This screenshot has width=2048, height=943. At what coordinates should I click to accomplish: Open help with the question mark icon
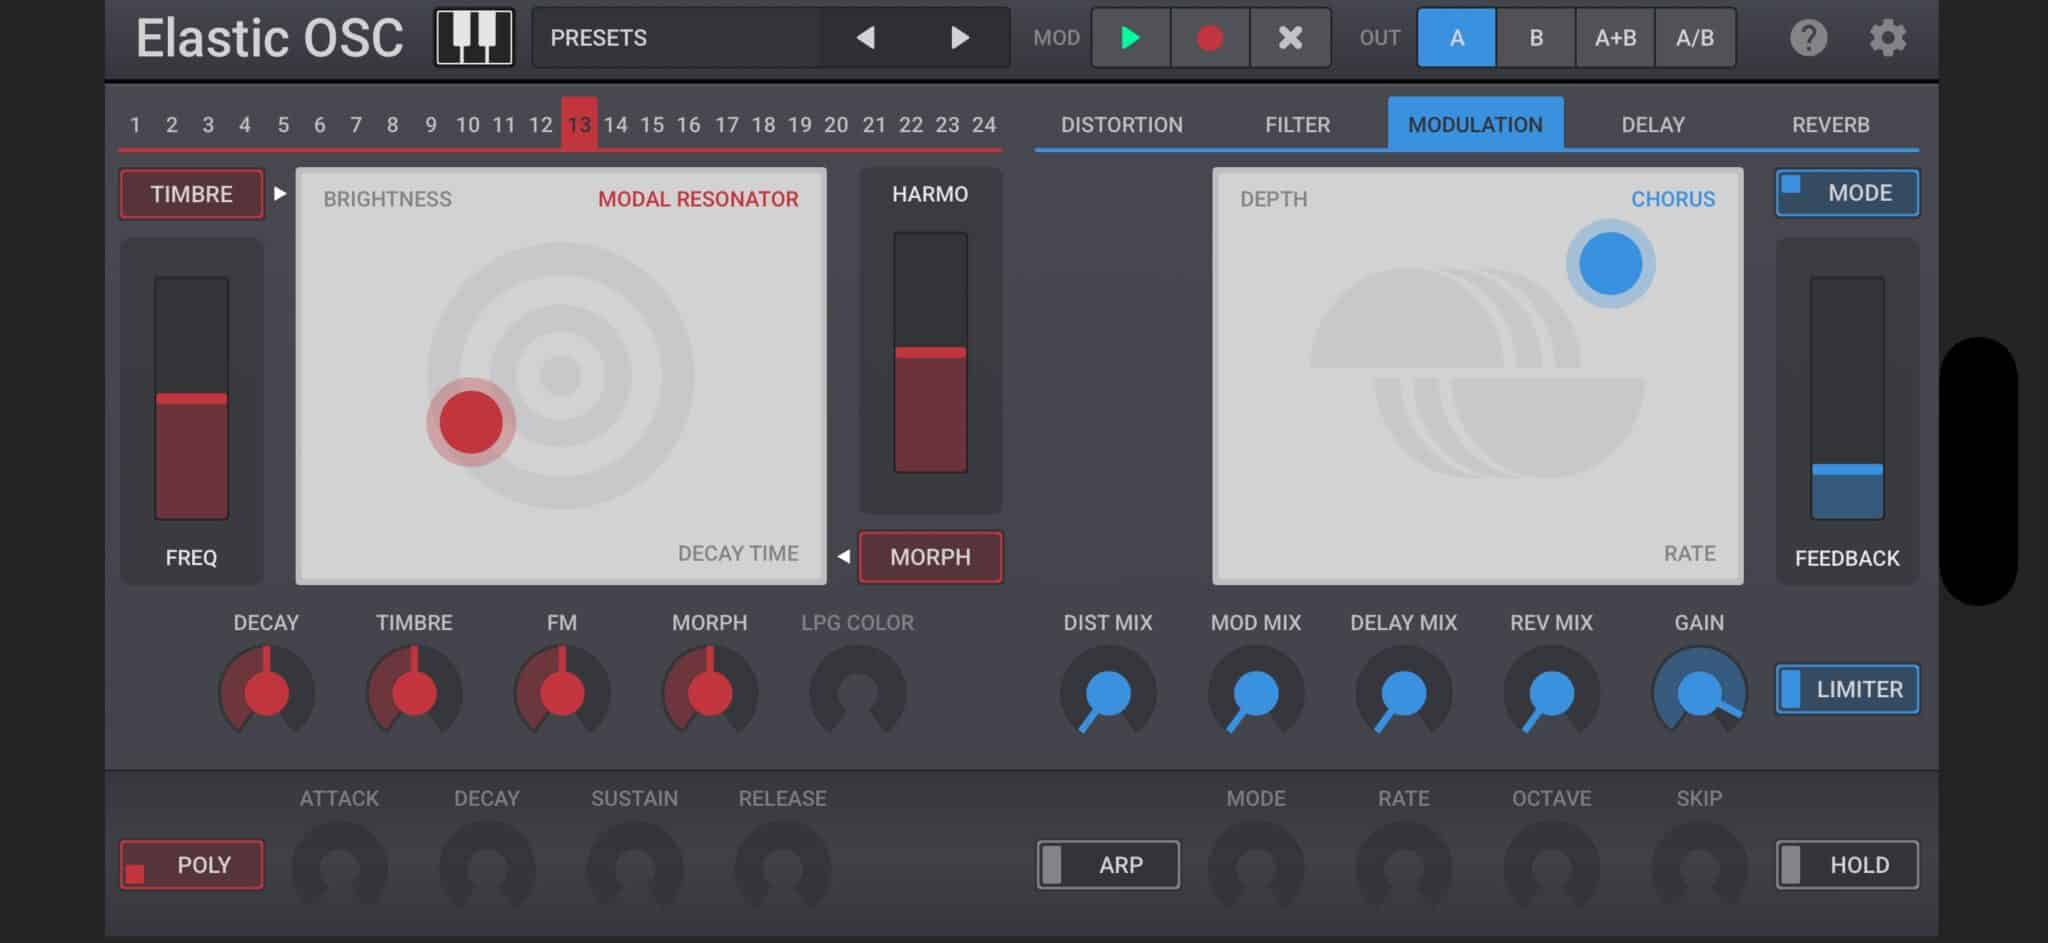[1807, 38]
